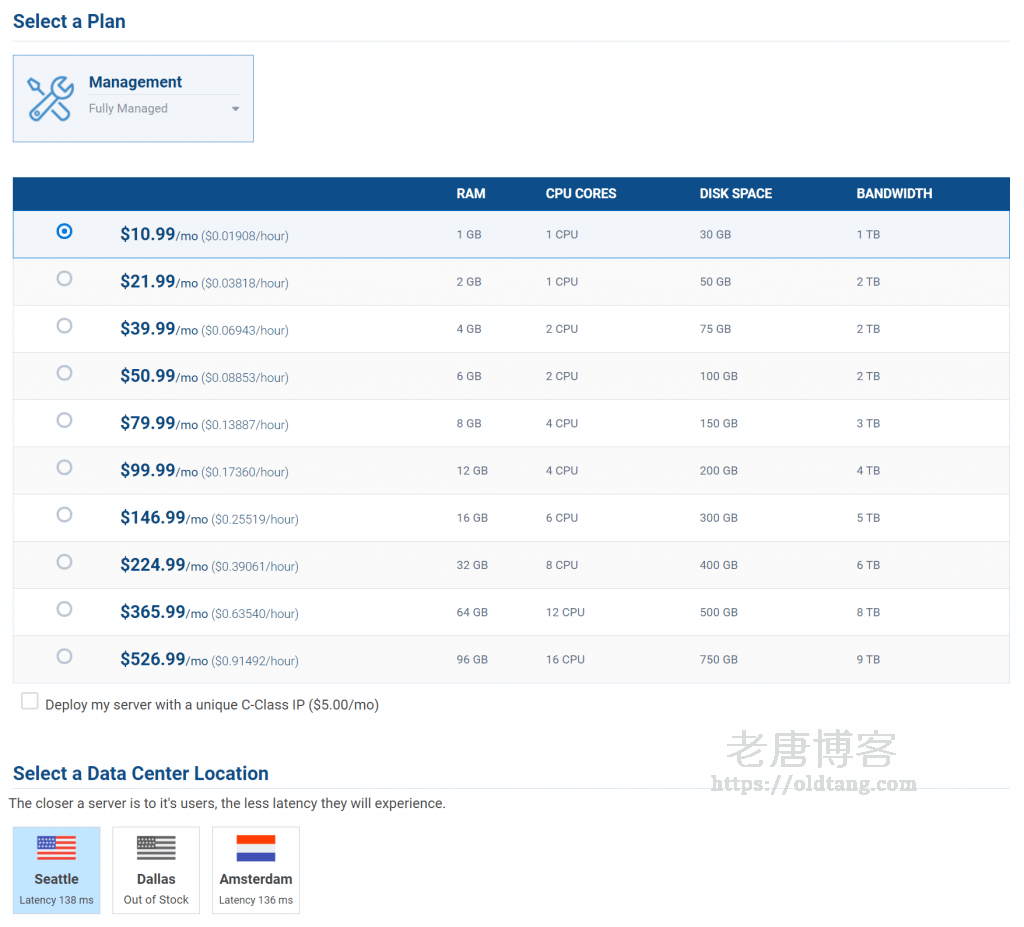1024x927 pixels.
Task: Select the $21.99/mo plan radio button
Action: (x=64, y=279)
